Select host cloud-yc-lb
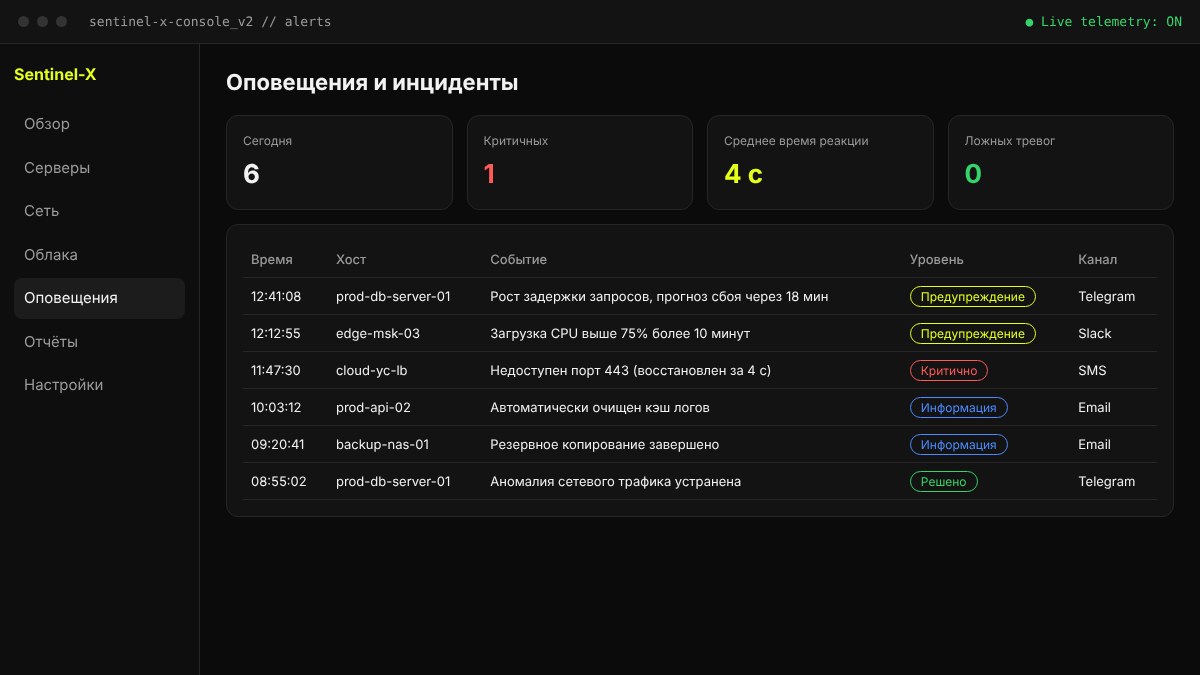 coord(371,371)
